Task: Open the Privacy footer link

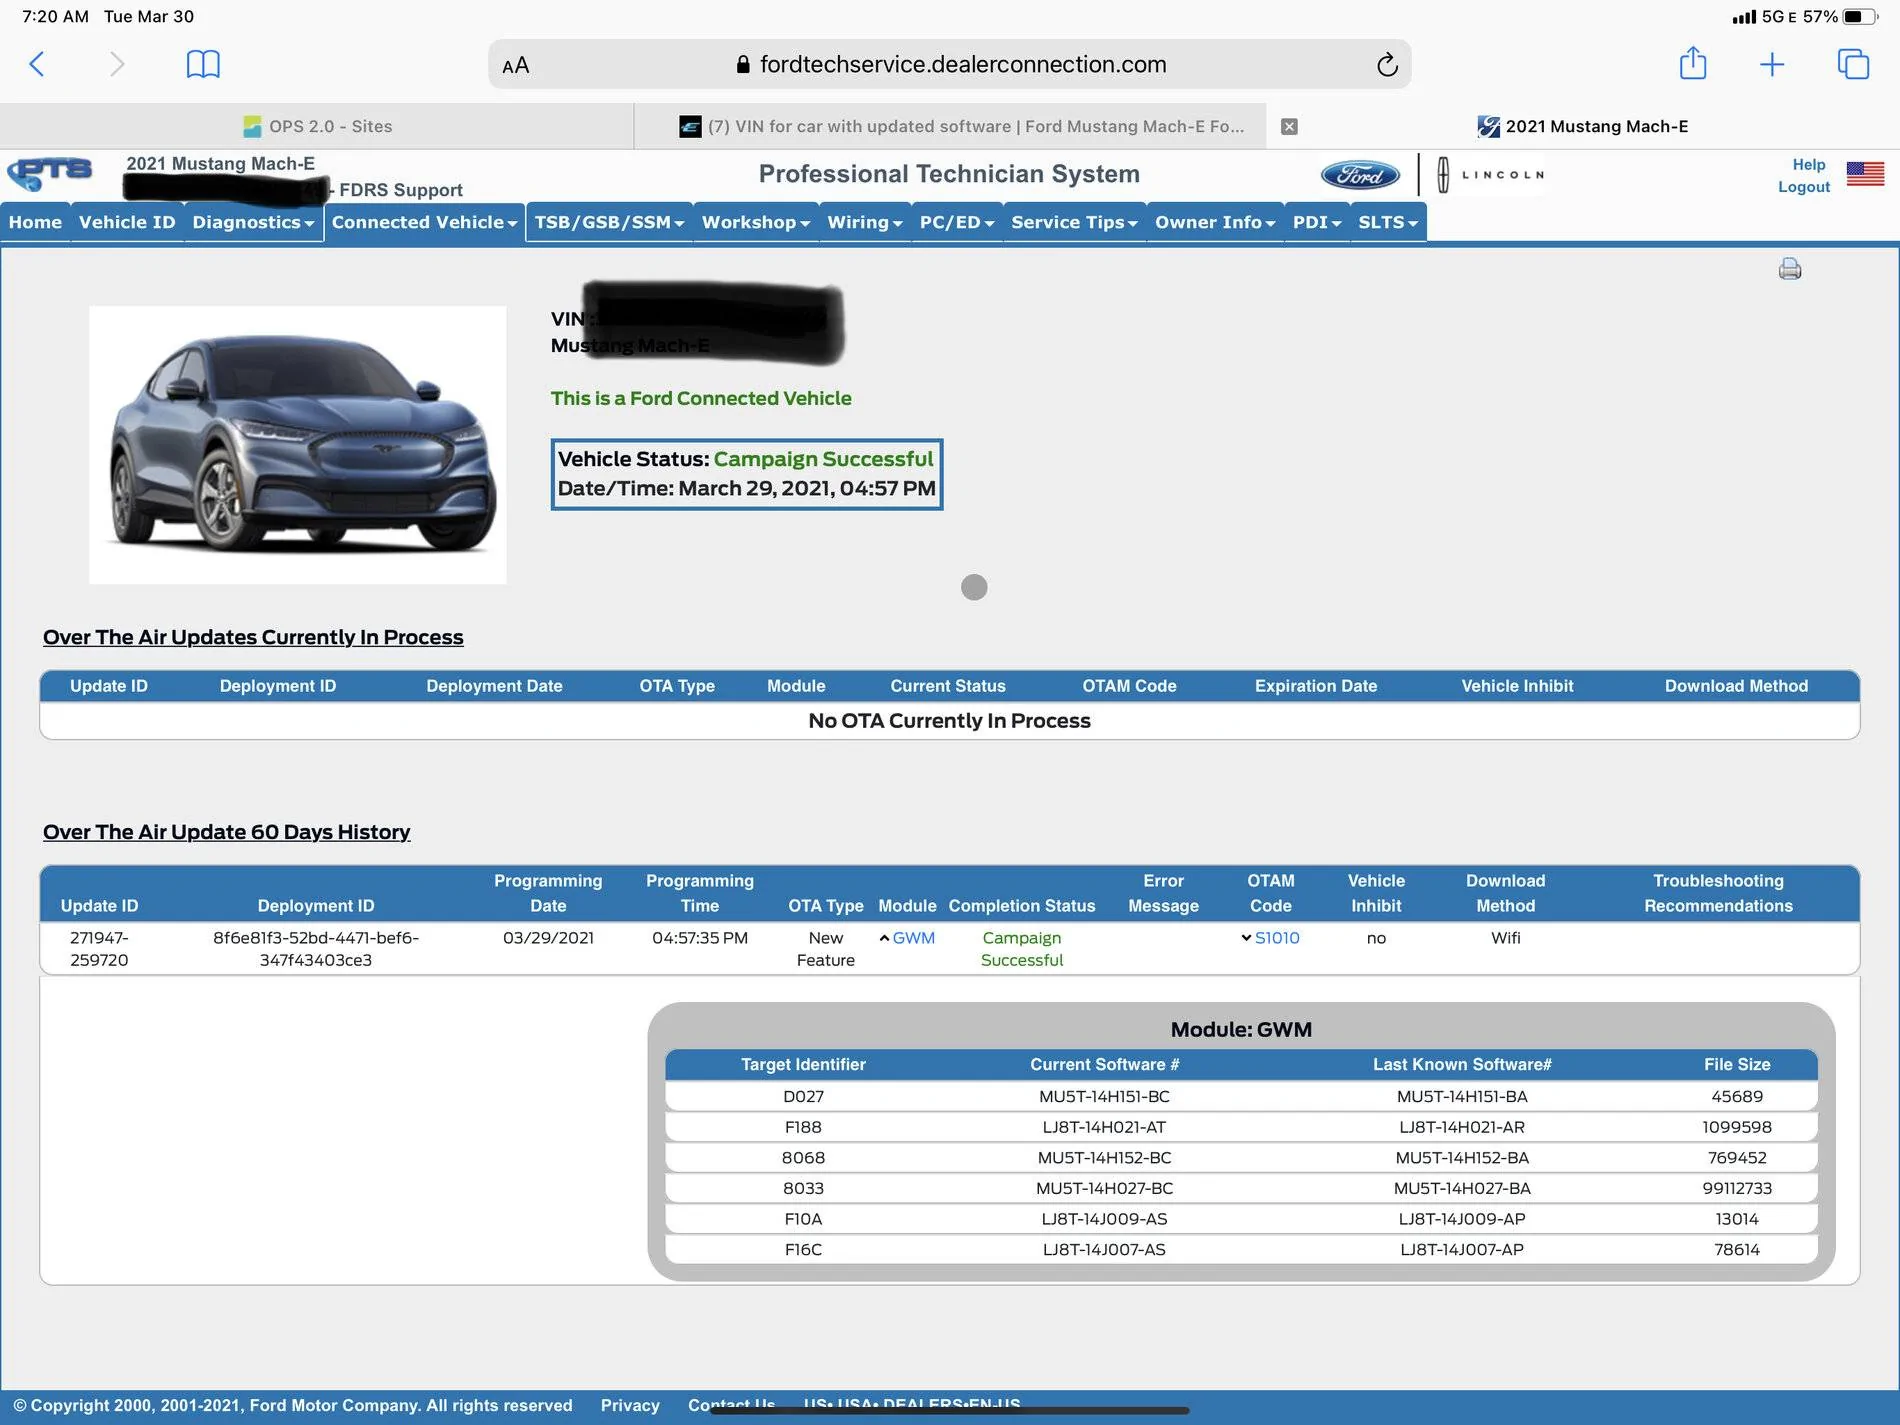Action: (630, 1405)
